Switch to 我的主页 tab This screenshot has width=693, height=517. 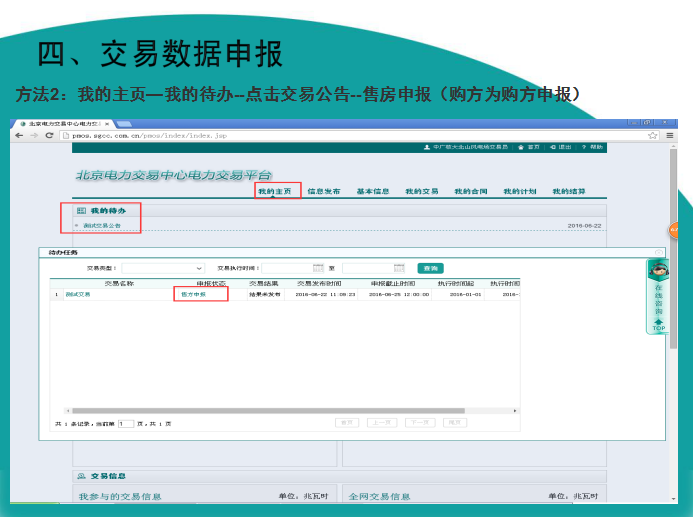click(x=274, y=191)
